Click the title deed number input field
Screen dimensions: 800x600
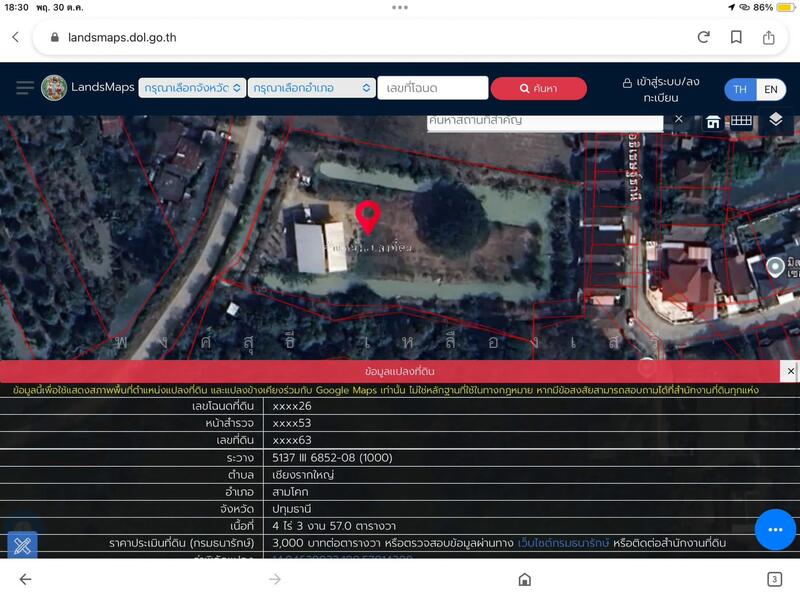tap(432, 88)
